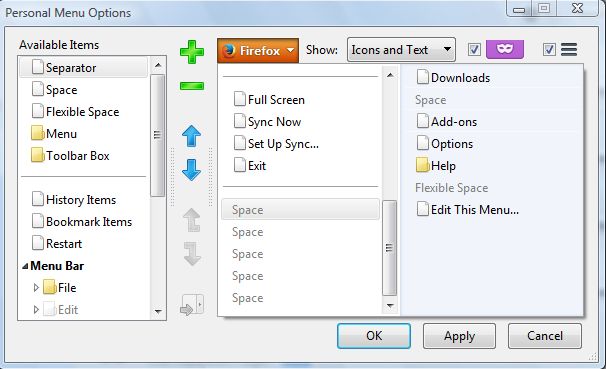Click the grey level-up arrow icon
This screenshot has height=369, width=606.
pyautogui.click(x=192, y=220)
